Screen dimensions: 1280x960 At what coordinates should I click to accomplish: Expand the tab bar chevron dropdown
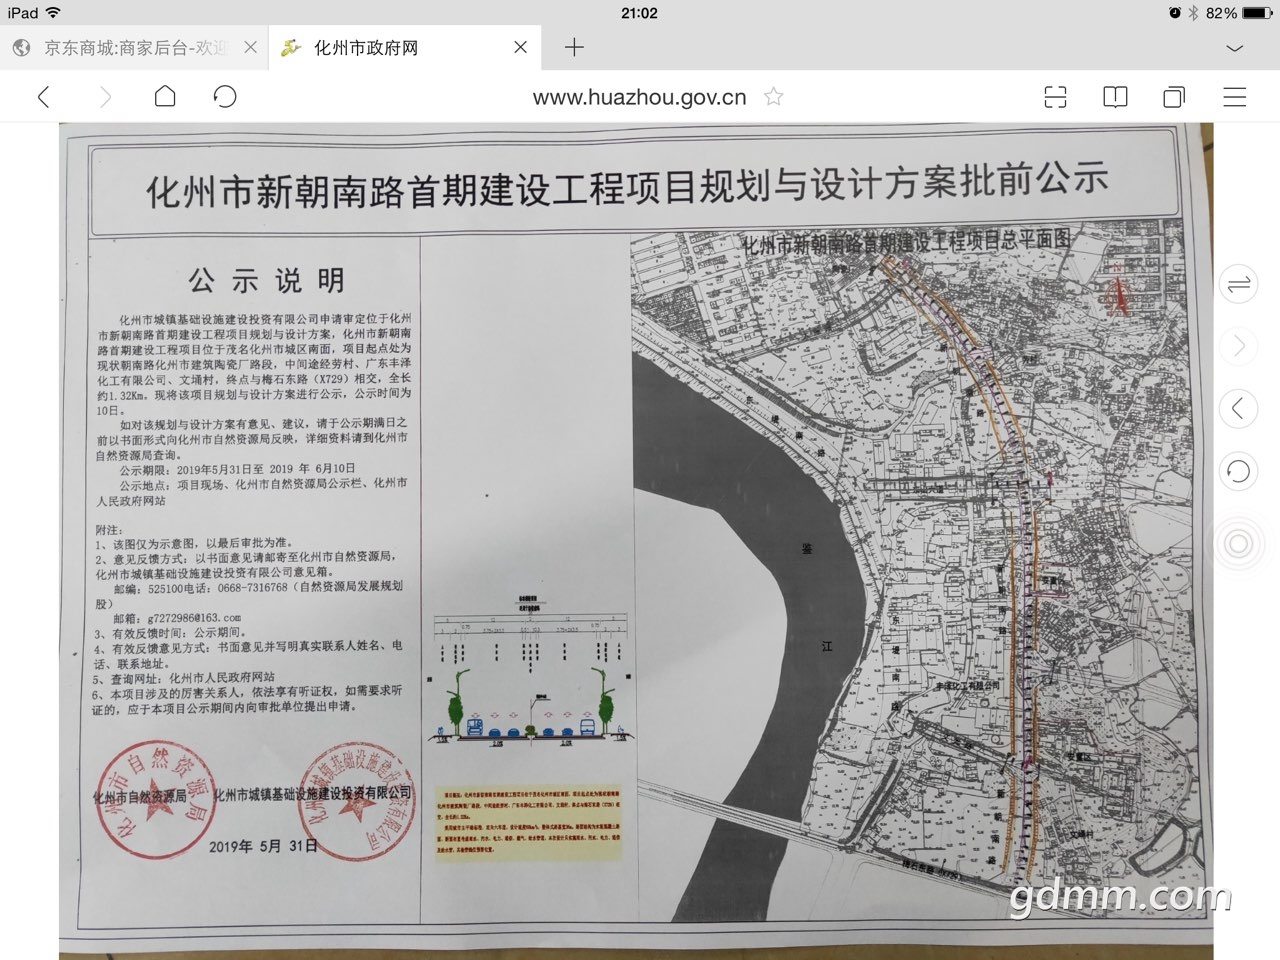coord(1234,47)
